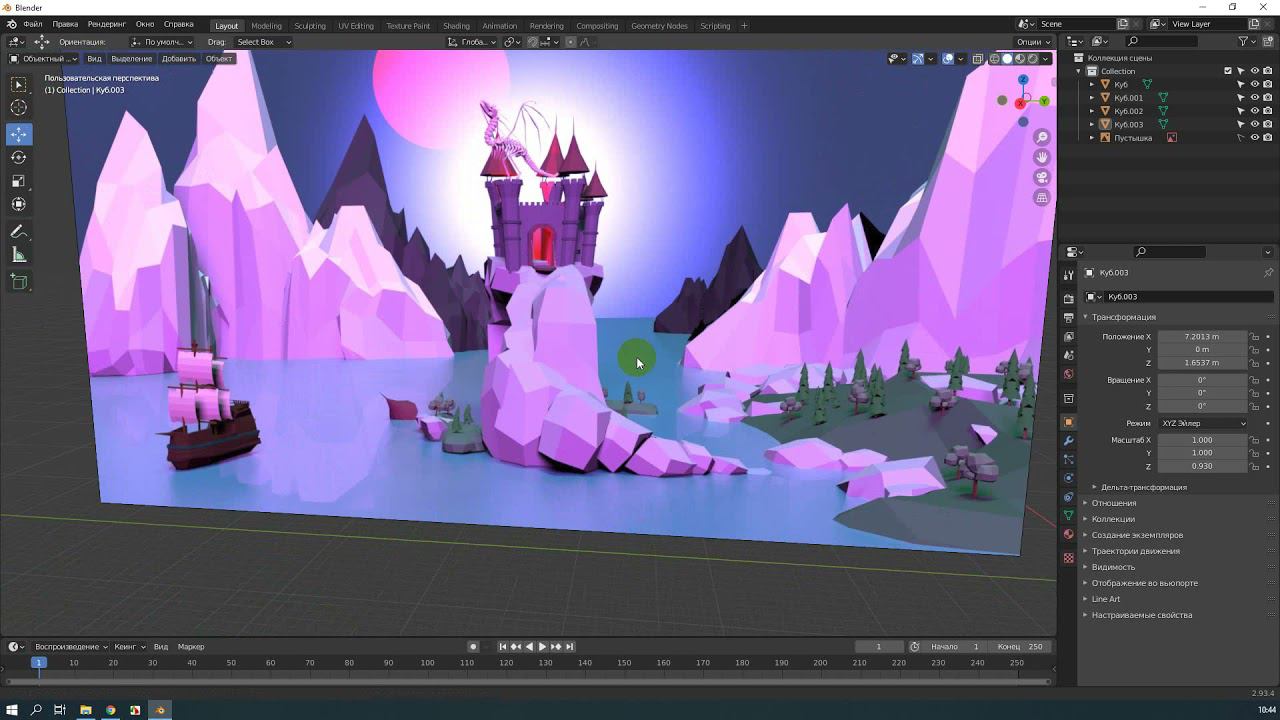Switch viewport to Rendered shading
Viewport: 1280px width, 720px height.
[1033, 59]
